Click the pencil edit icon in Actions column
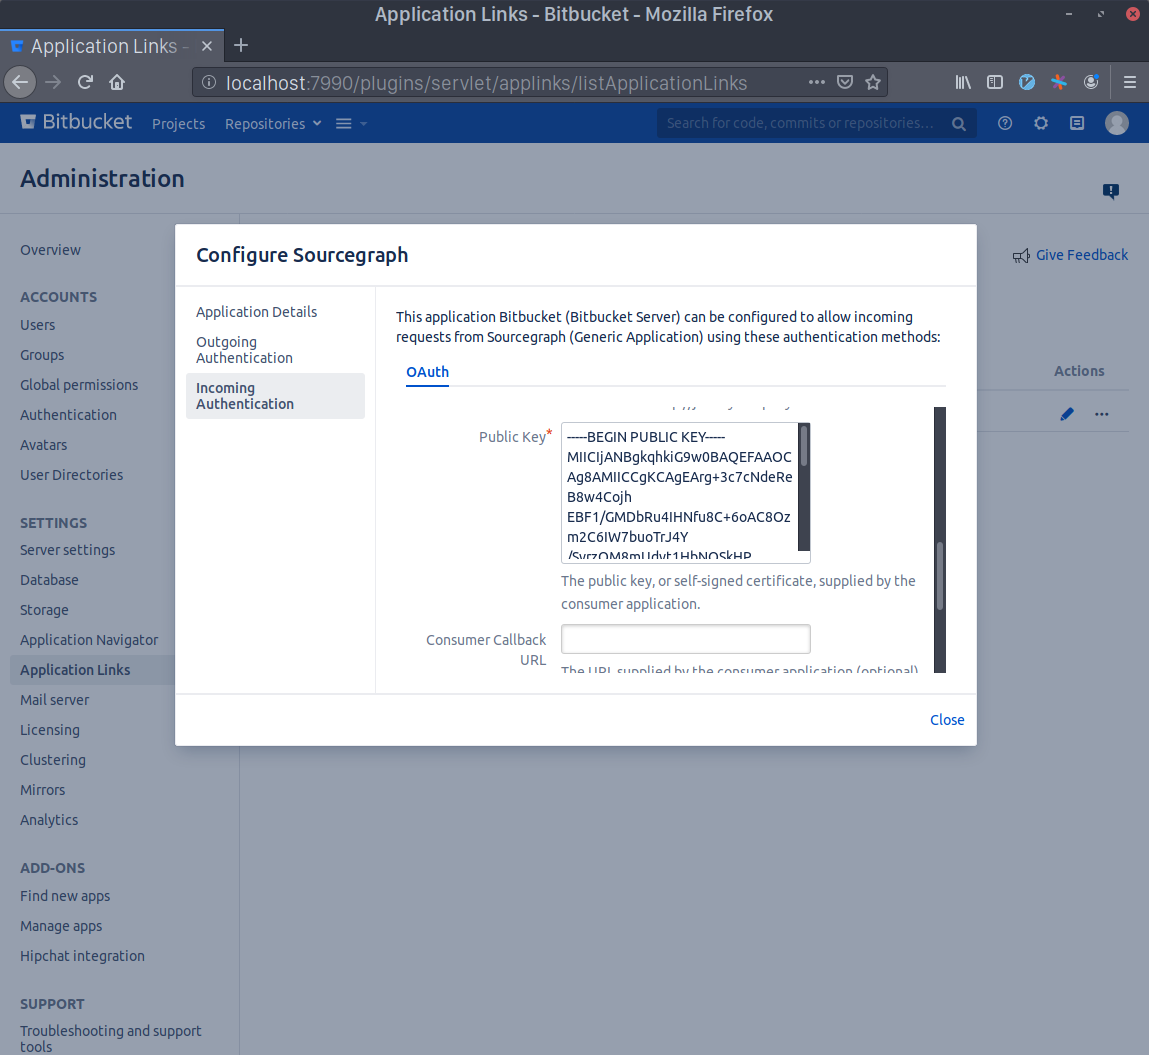 1067,414
